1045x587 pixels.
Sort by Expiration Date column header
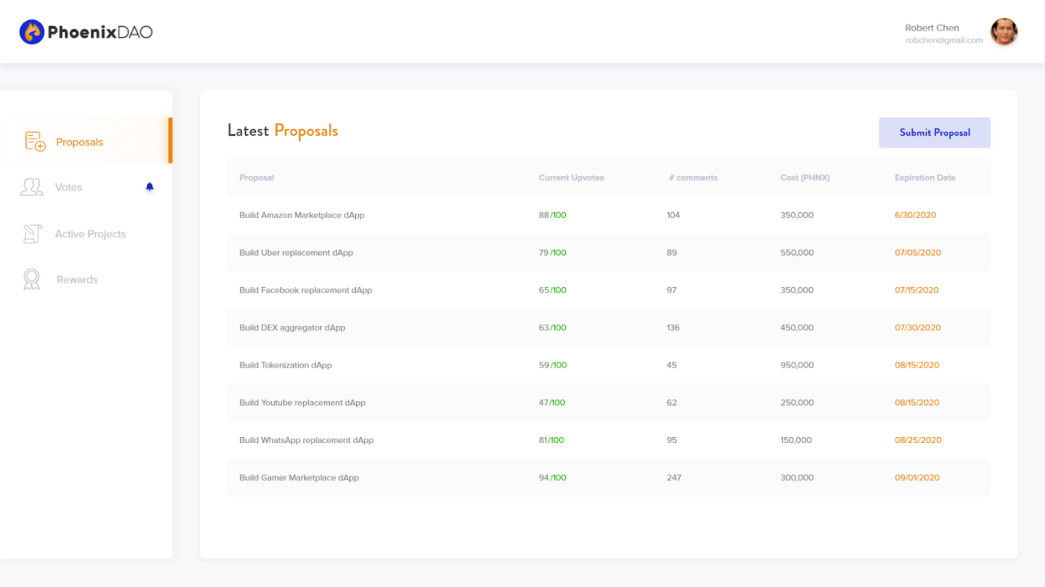pyautogui.click(x=925, y=178)
